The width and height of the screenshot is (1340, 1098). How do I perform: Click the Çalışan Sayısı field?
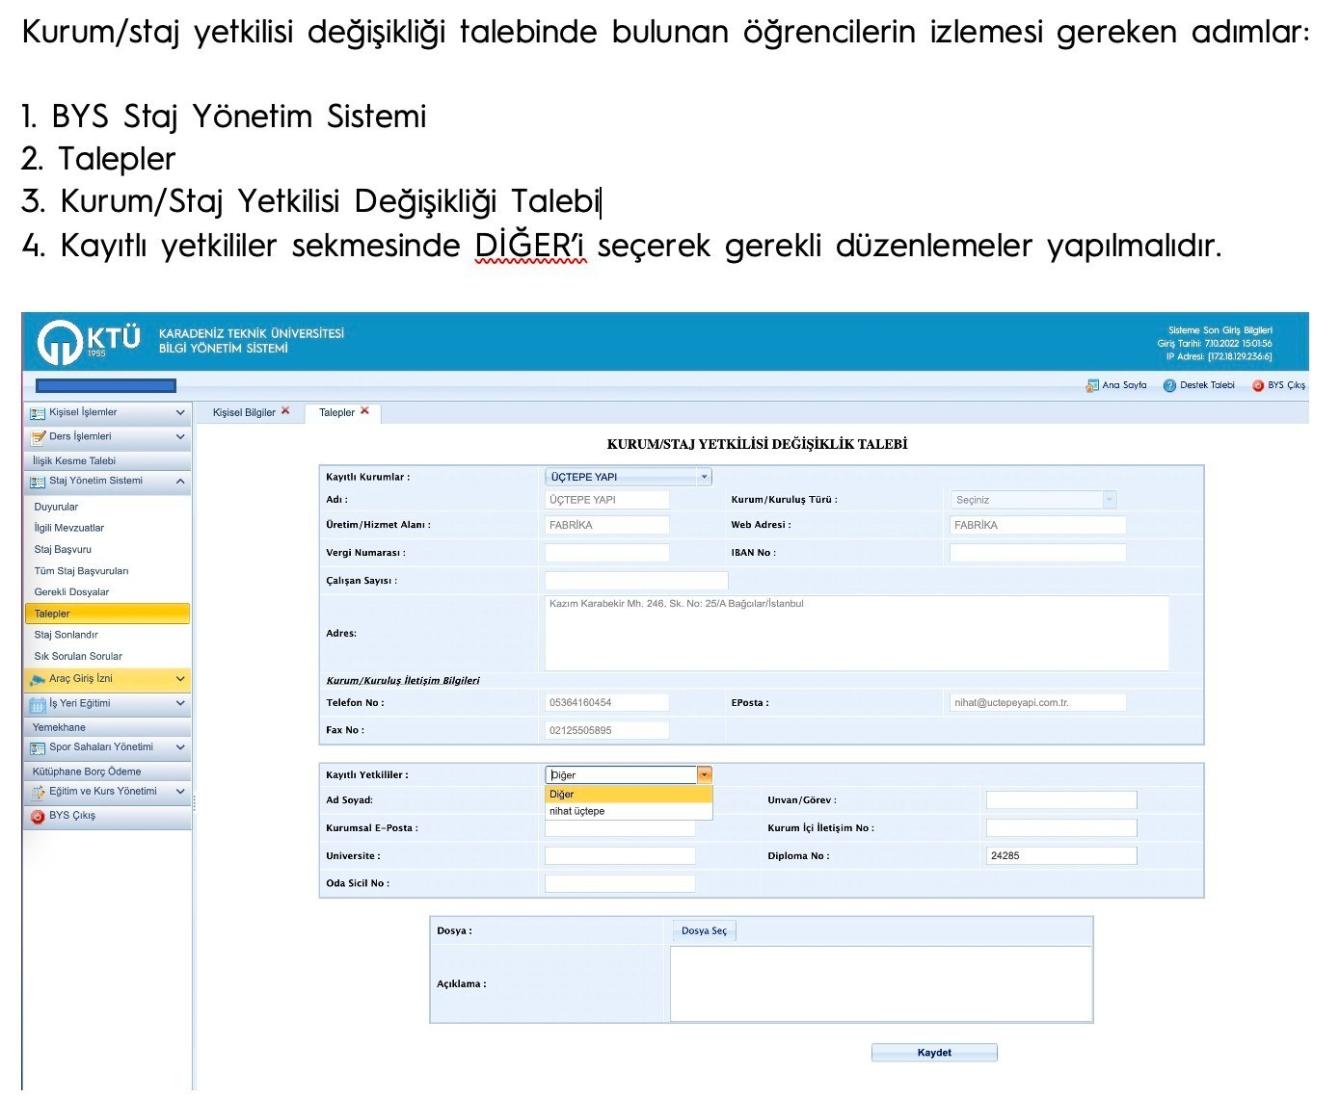coord(637,580)
